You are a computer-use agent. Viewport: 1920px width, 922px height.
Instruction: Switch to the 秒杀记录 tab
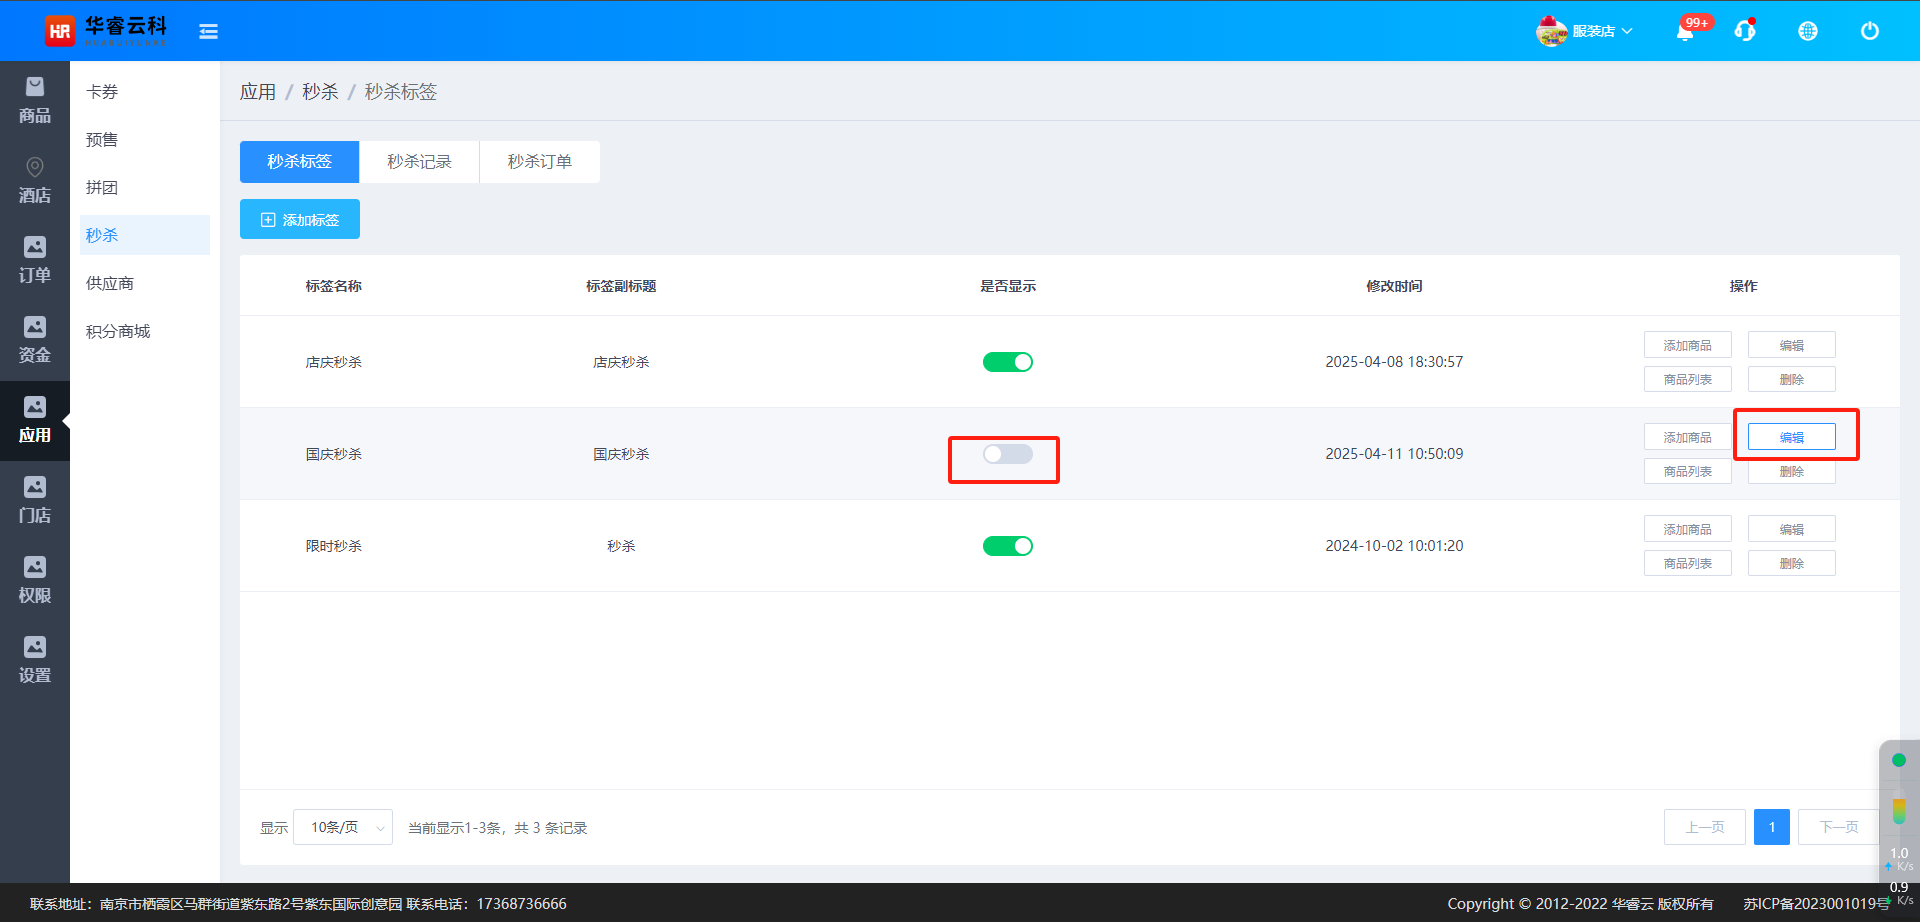(x=419, y=162)
